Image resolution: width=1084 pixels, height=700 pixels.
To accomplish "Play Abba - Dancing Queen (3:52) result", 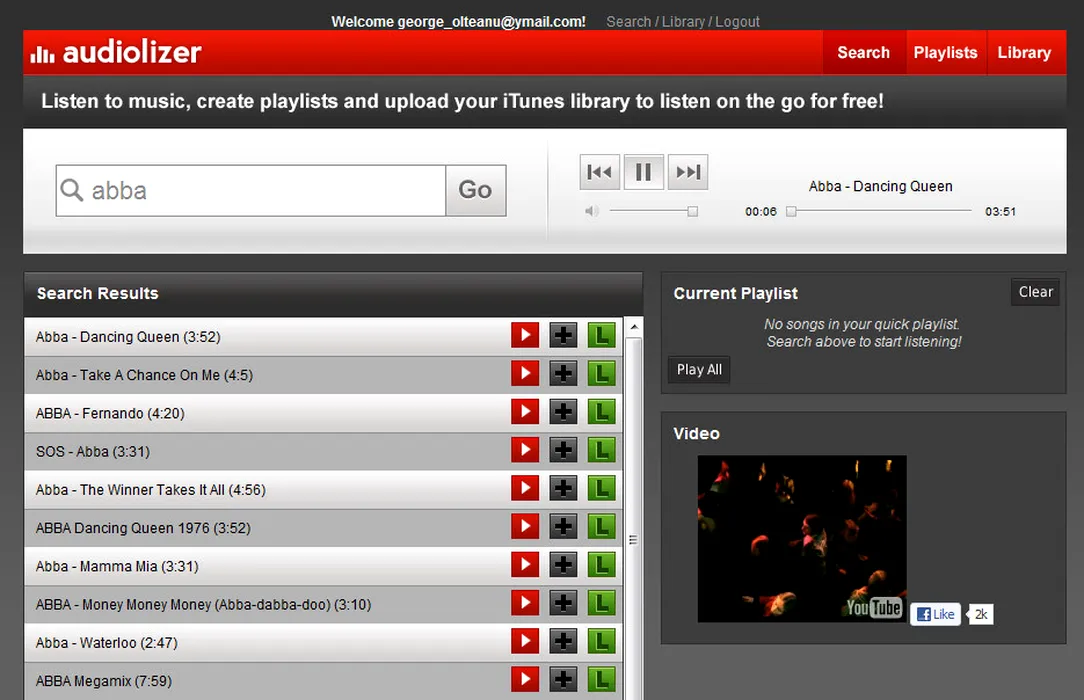I will click(525, 335).
